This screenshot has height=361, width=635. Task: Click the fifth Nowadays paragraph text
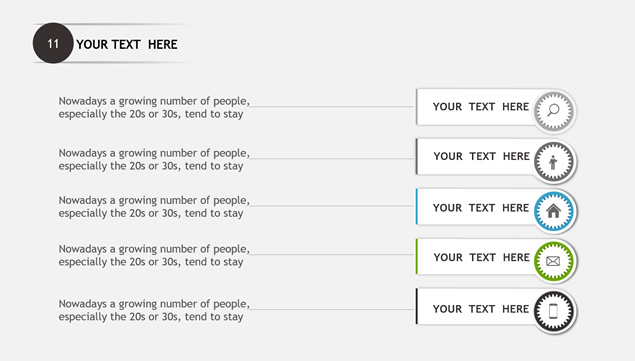coord(154,310)
